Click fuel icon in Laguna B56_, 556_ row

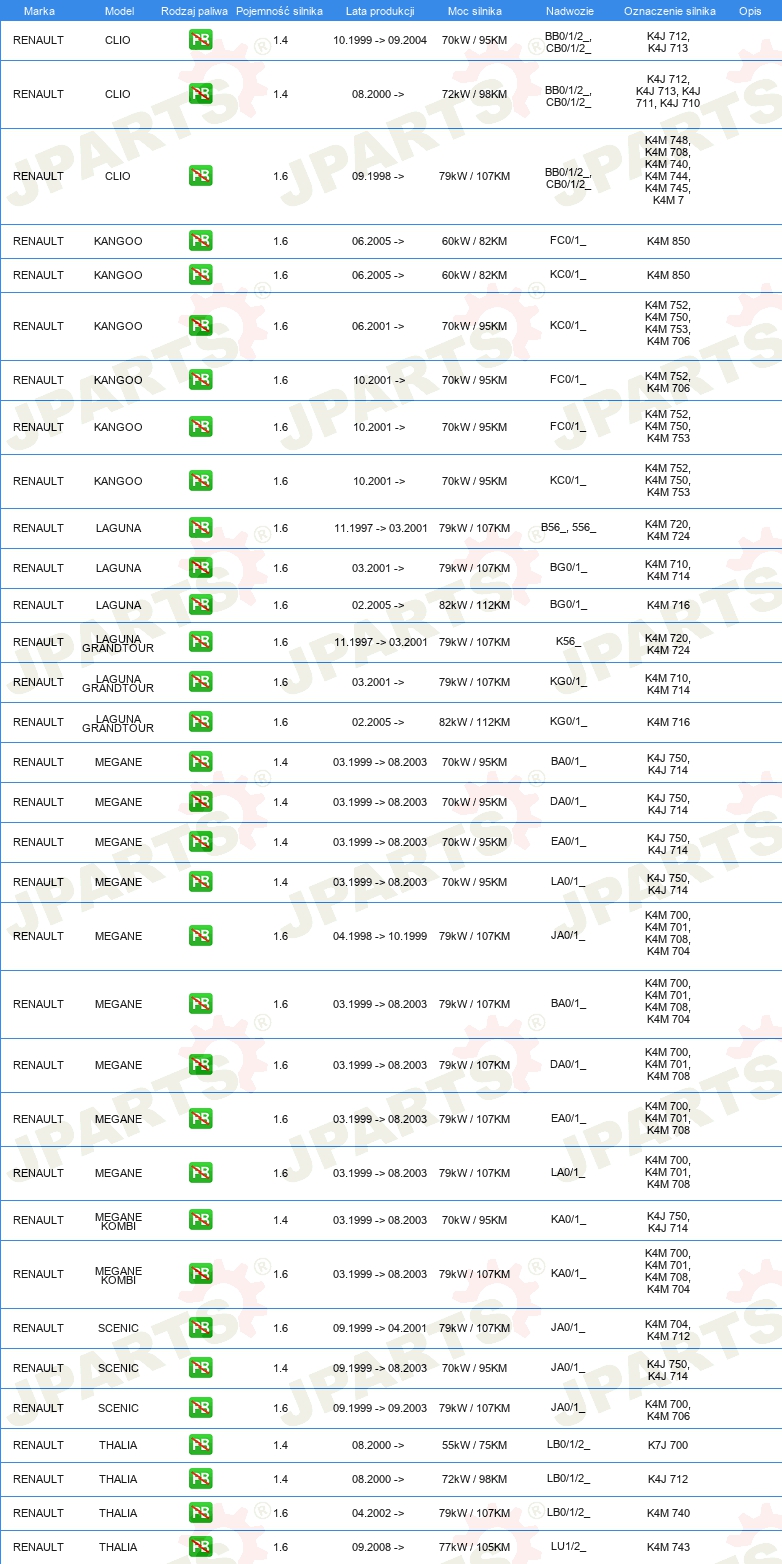200,528
